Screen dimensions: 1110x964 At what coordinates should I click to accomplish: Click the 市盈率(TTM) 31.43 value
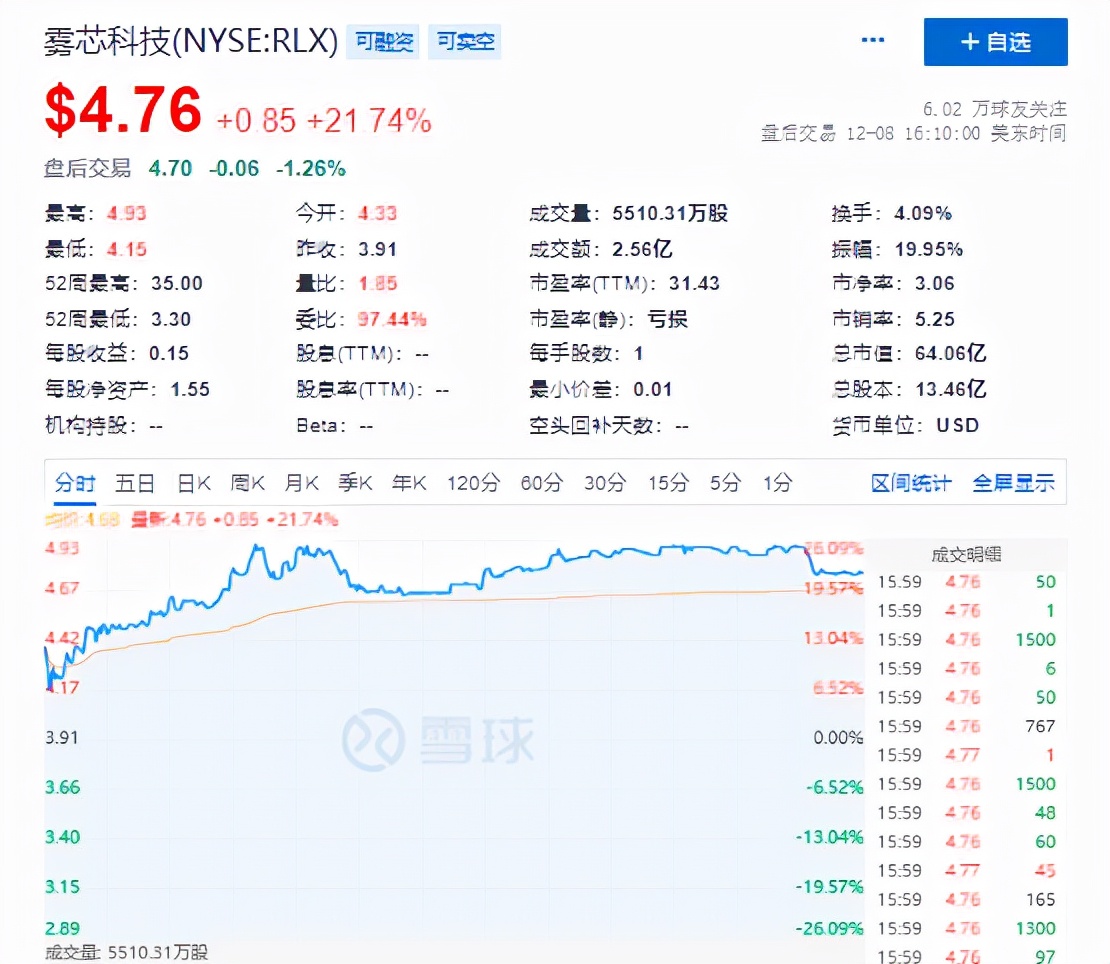(x=694, y=284)
